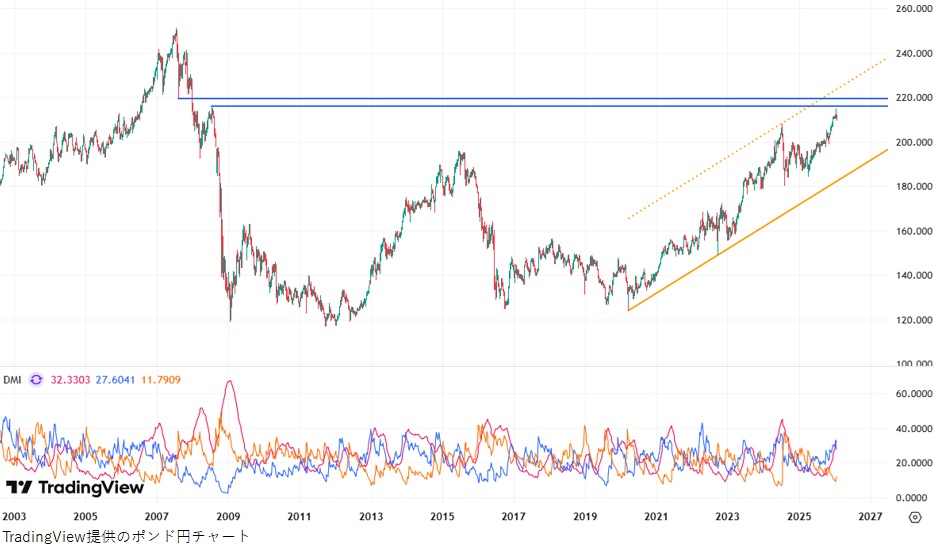Select the upper blue horizontal line
This screenshot has width=934, height=550.
coord(500,98)
